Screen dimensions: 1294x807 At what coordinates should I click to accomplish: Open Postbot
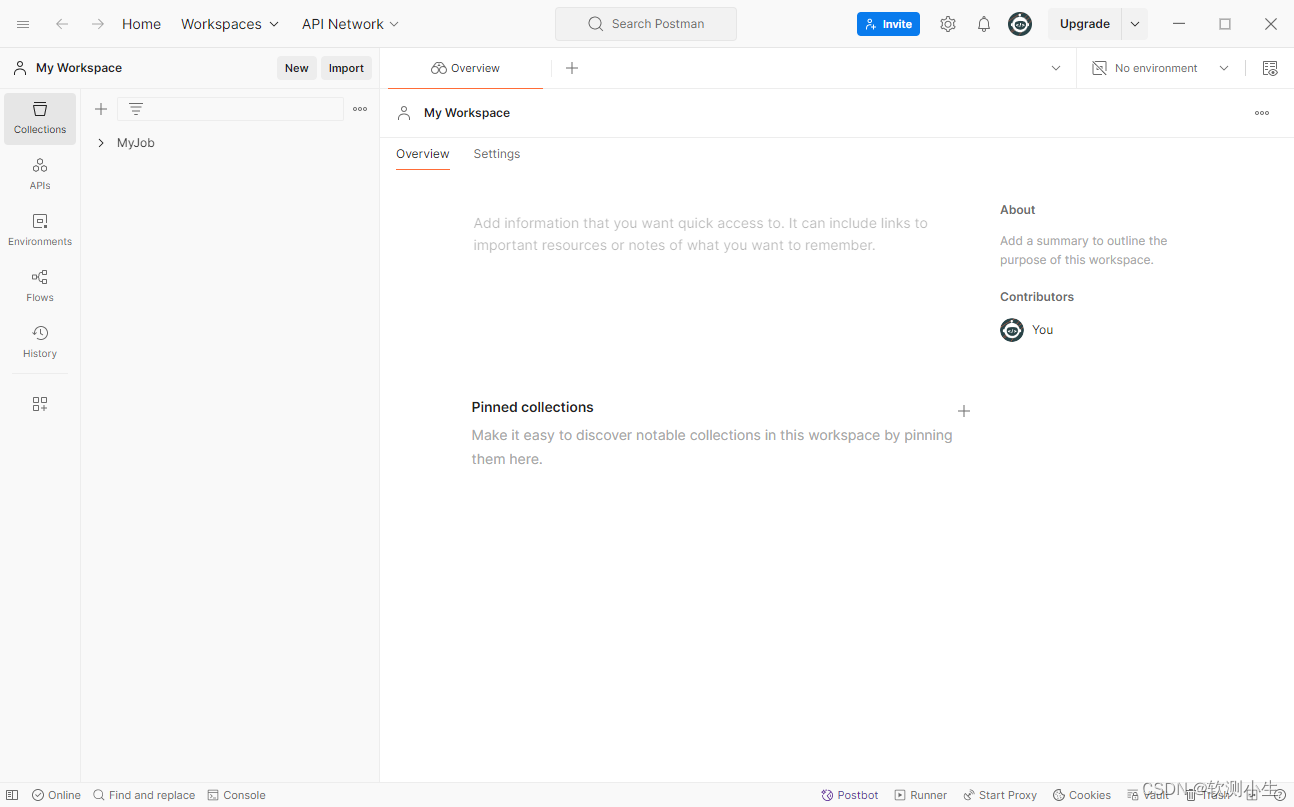(x=850, y=795)
